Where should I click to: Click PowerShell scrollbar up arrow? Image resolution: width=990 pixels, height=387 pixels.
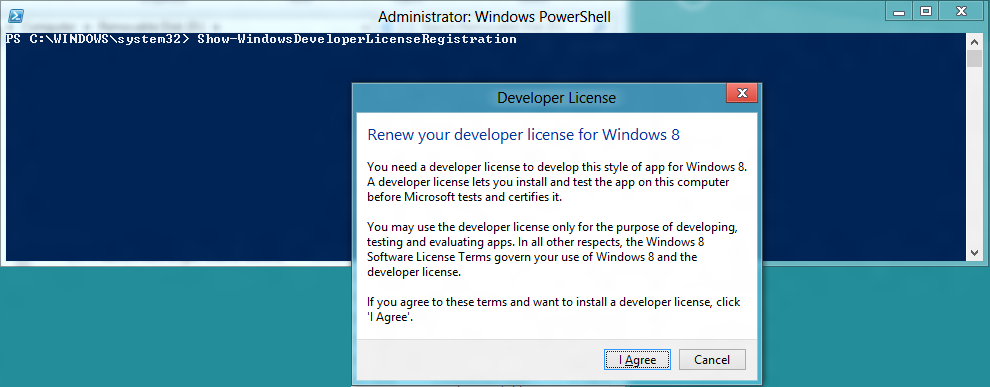click(975, 42)
